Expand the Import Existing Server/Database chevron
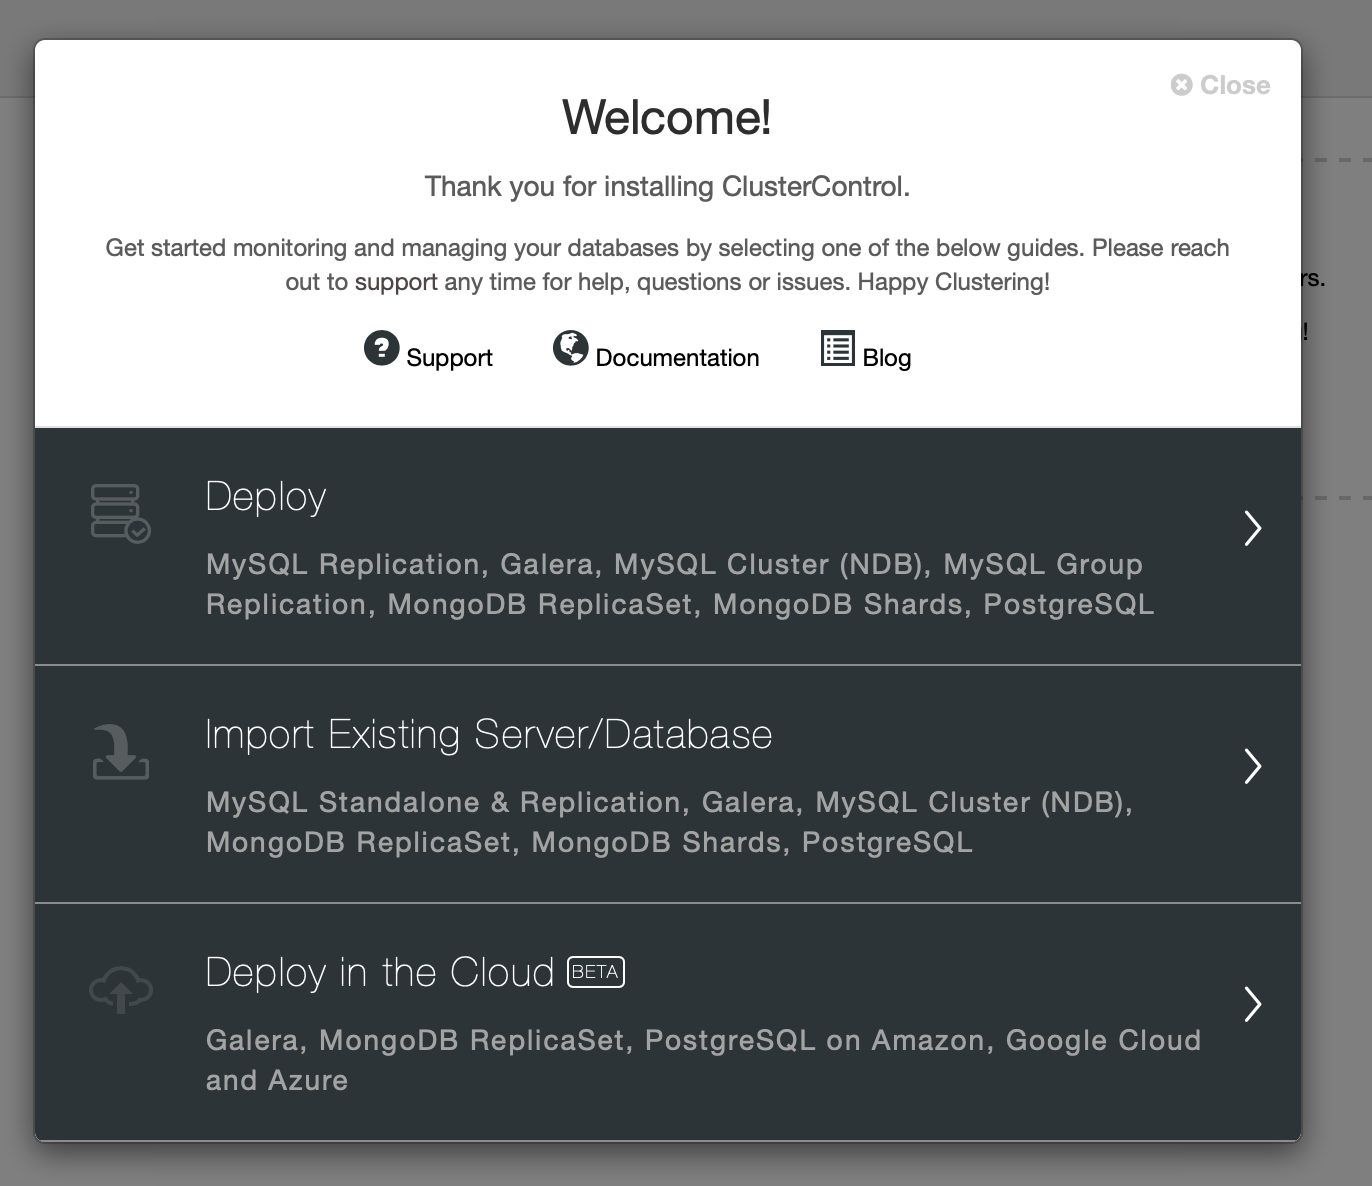 1252,766
